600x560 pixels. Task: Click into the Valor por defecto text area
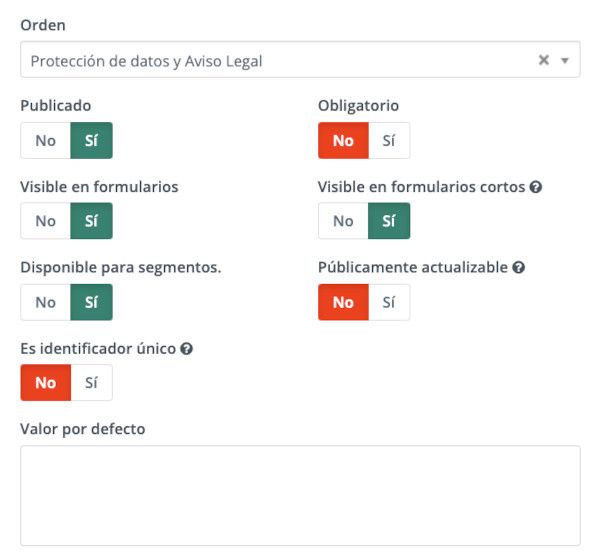click(x=300, y=495)
